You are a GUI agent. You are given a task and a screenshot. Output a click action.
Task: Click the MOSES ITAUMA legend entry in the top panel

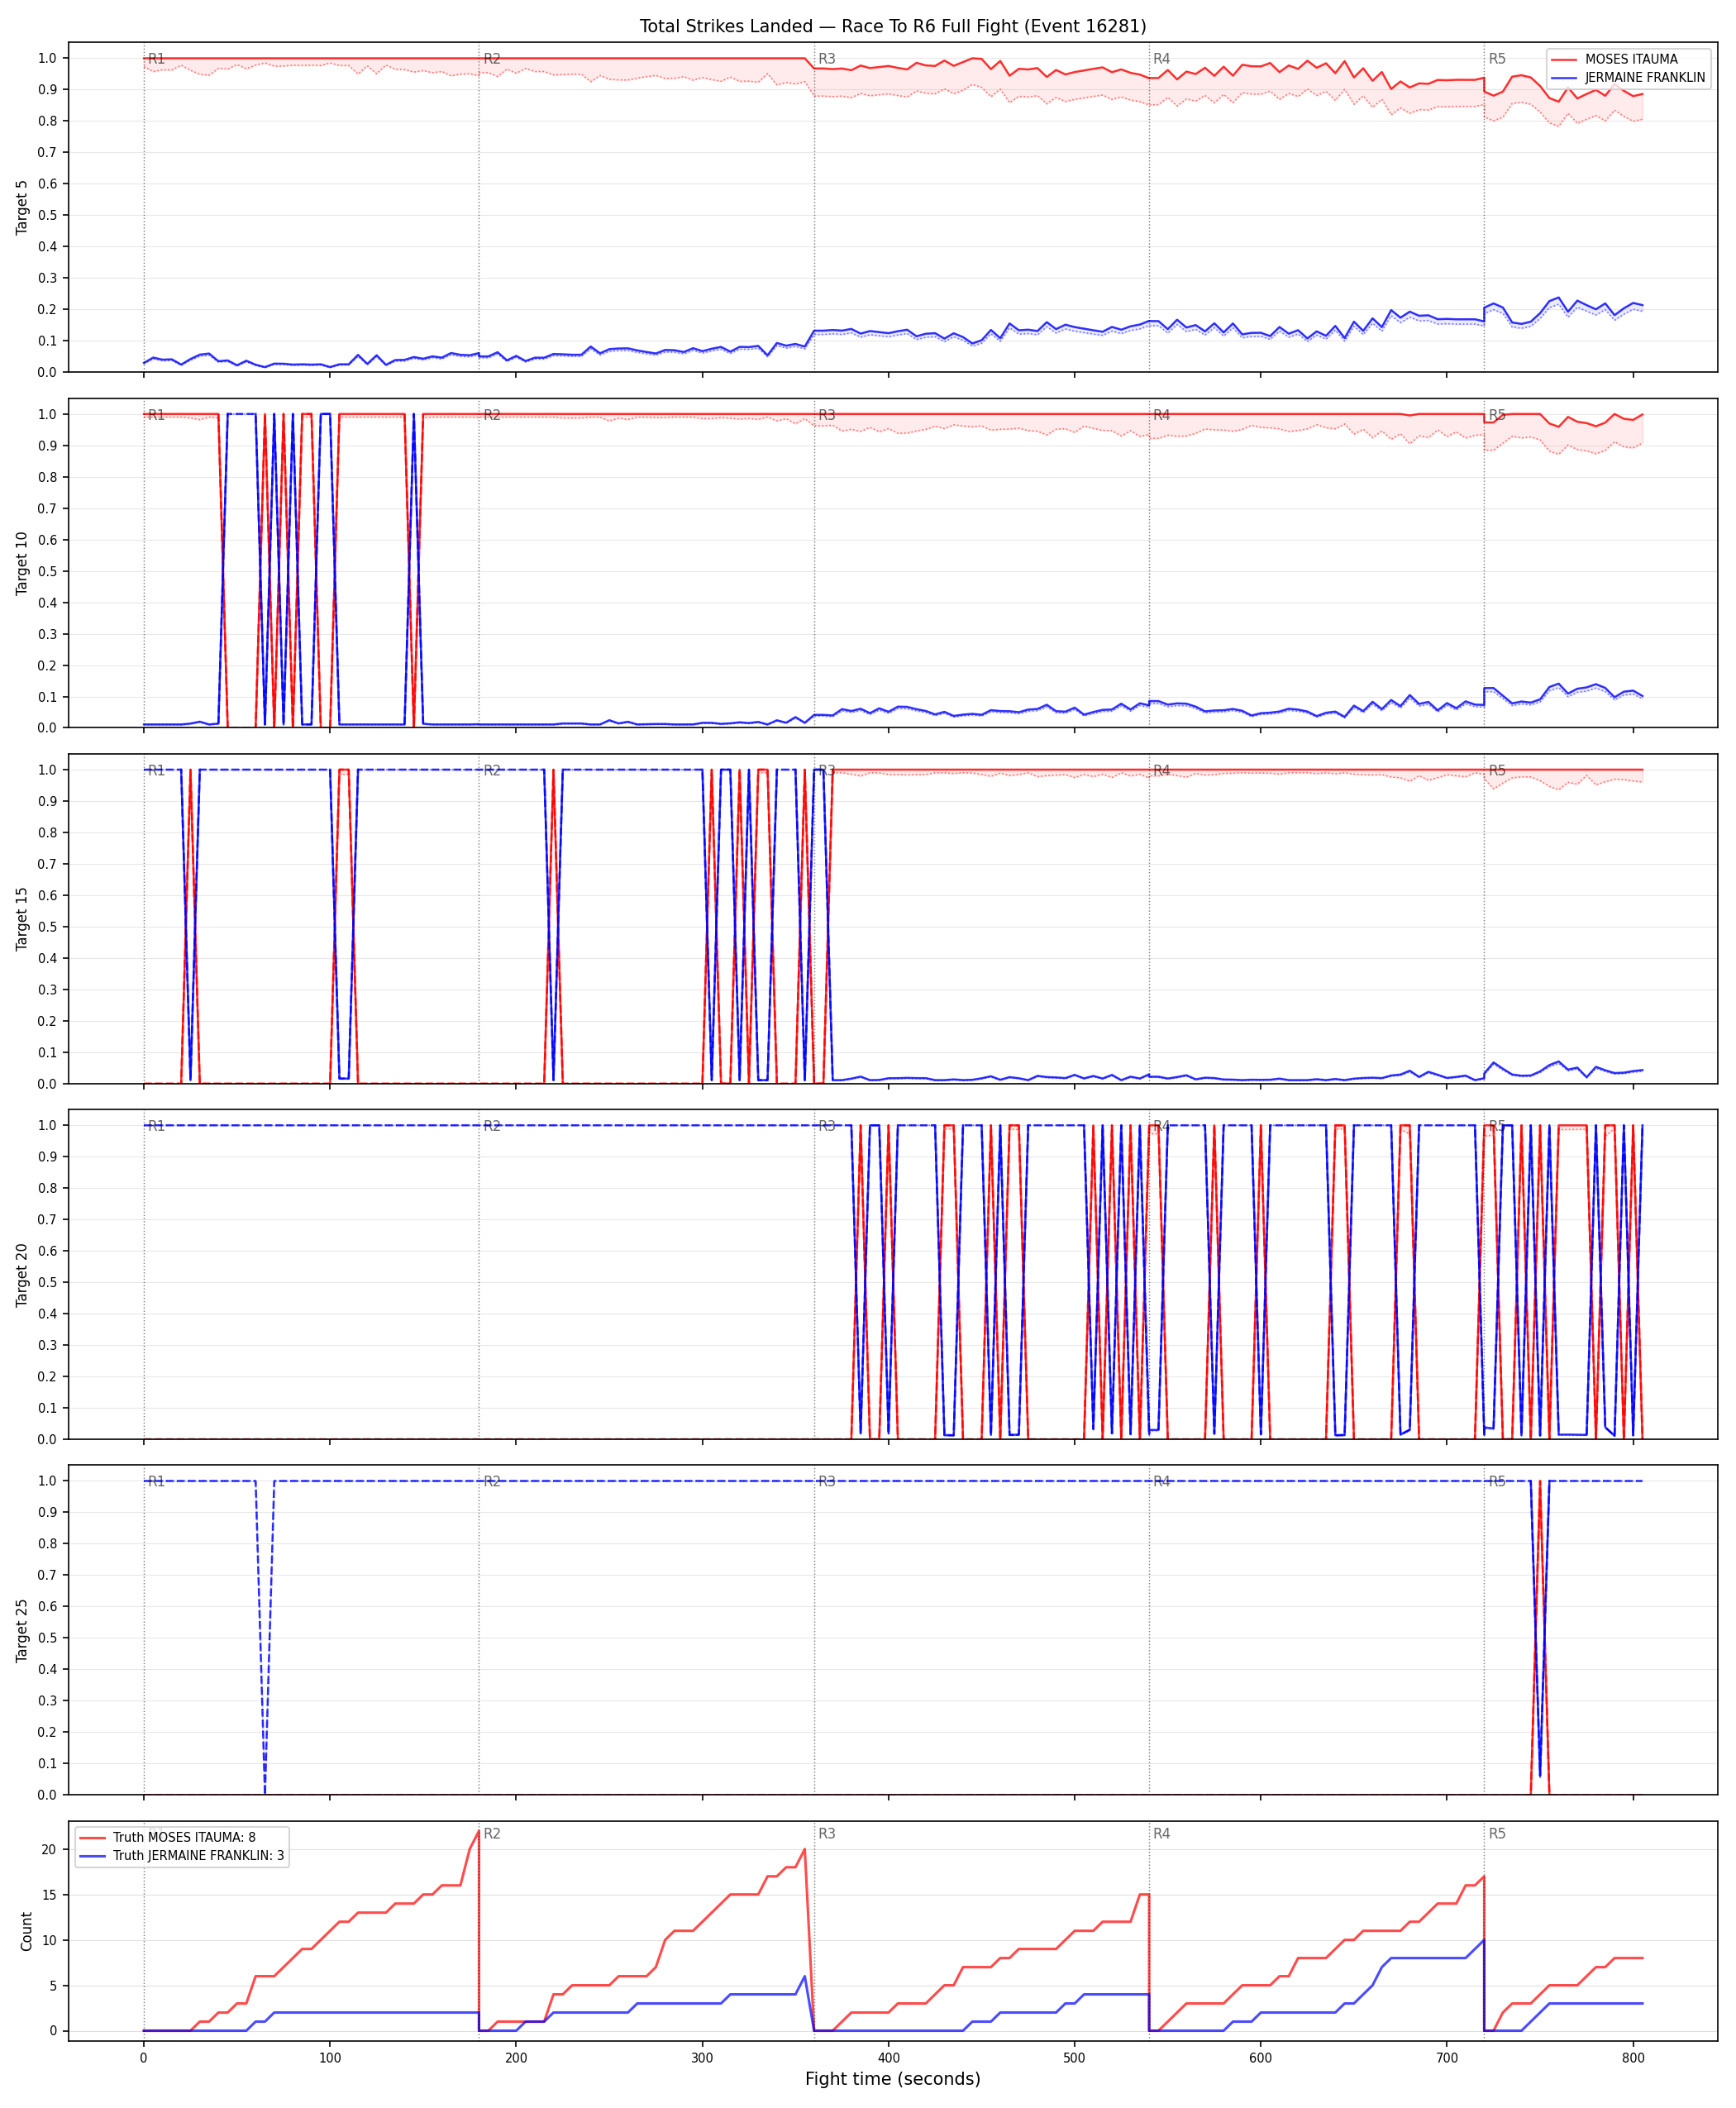pyautogui.click(x=1631, y=59)
